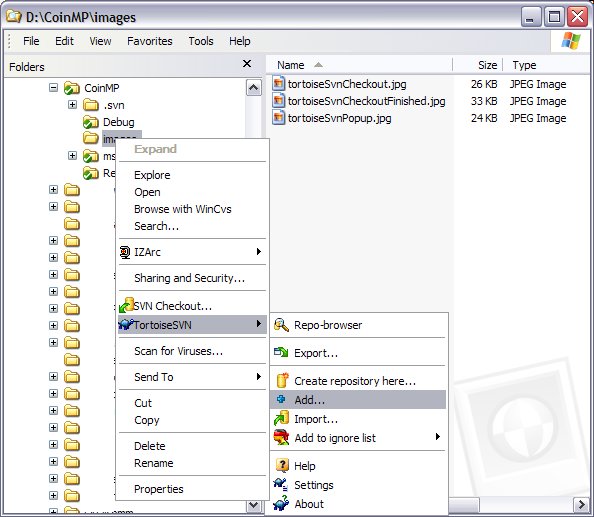Choose Open from the context menu
Screen dimensions: 594x517
click(192, 192)
